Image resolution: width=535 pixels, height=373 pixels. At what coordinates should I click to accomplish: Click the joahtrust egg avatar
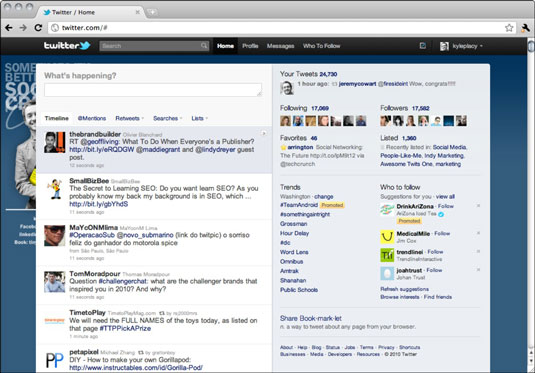[x=387, y=273]
